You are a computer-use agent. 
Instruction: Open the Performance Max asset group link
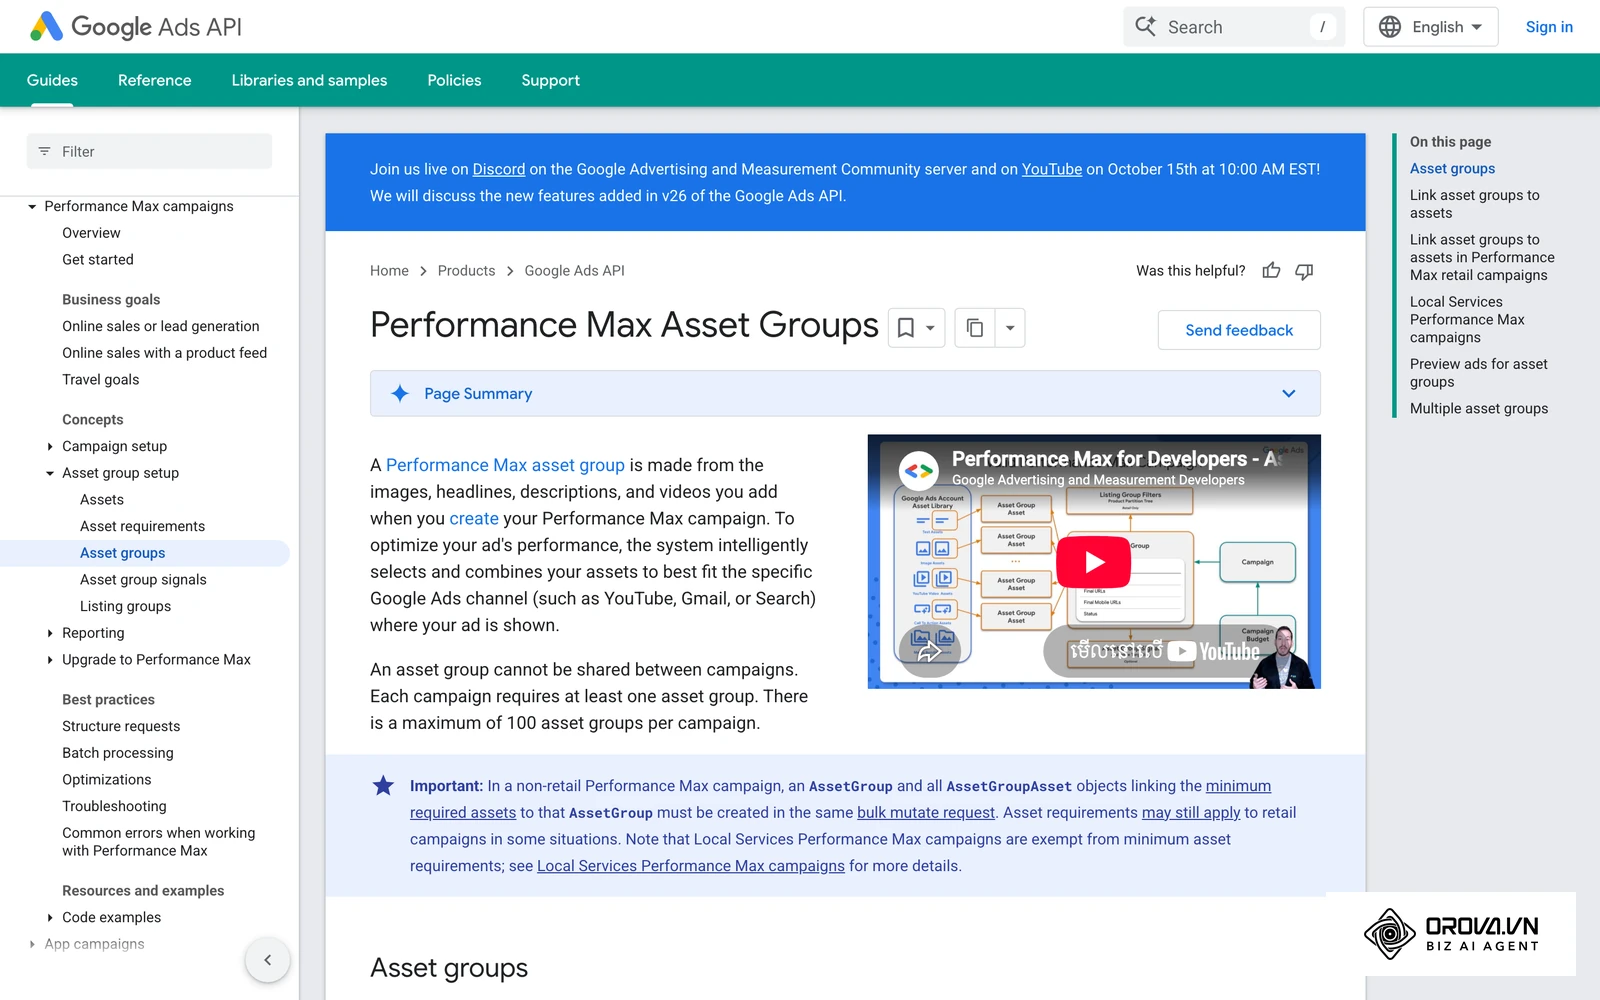click(x=505, y=465)
